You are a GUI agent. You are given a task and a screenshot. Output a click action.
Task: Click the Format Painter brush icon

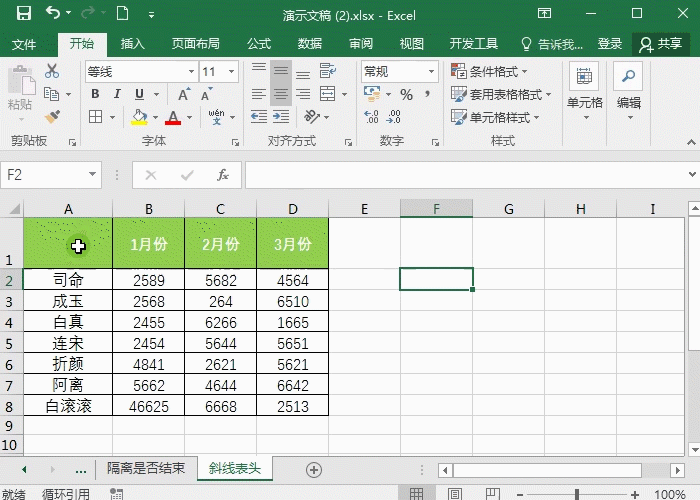click(52, 117)
